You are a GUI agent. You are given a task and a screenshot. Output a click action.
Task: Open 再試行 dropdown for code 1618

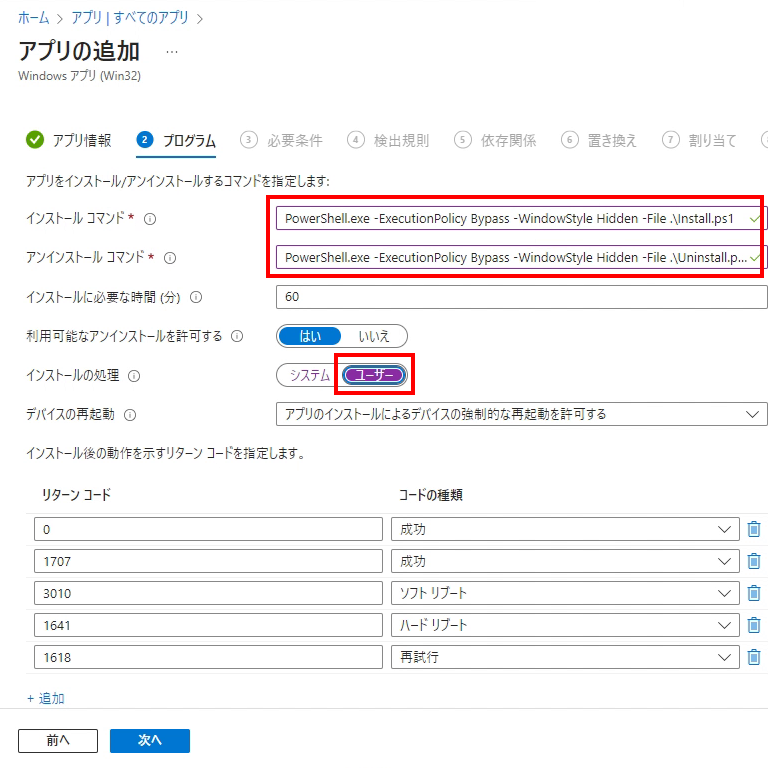(x=565, y=657)
